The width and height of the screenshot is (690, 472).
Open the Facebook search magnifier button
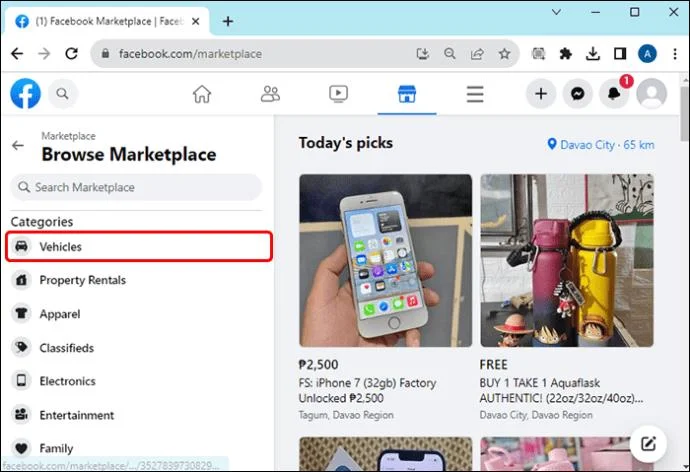[62, 94]
